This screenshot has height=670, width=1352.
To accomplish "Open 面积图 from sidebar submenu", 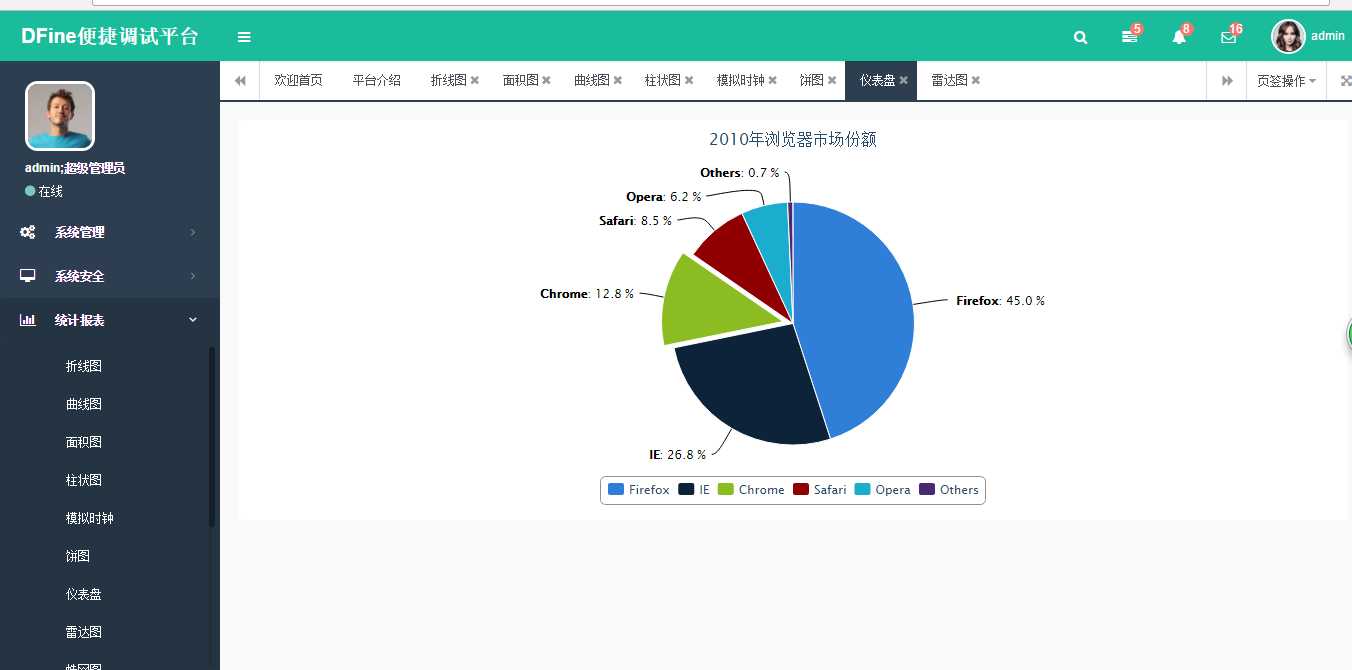I will (84, 442).
